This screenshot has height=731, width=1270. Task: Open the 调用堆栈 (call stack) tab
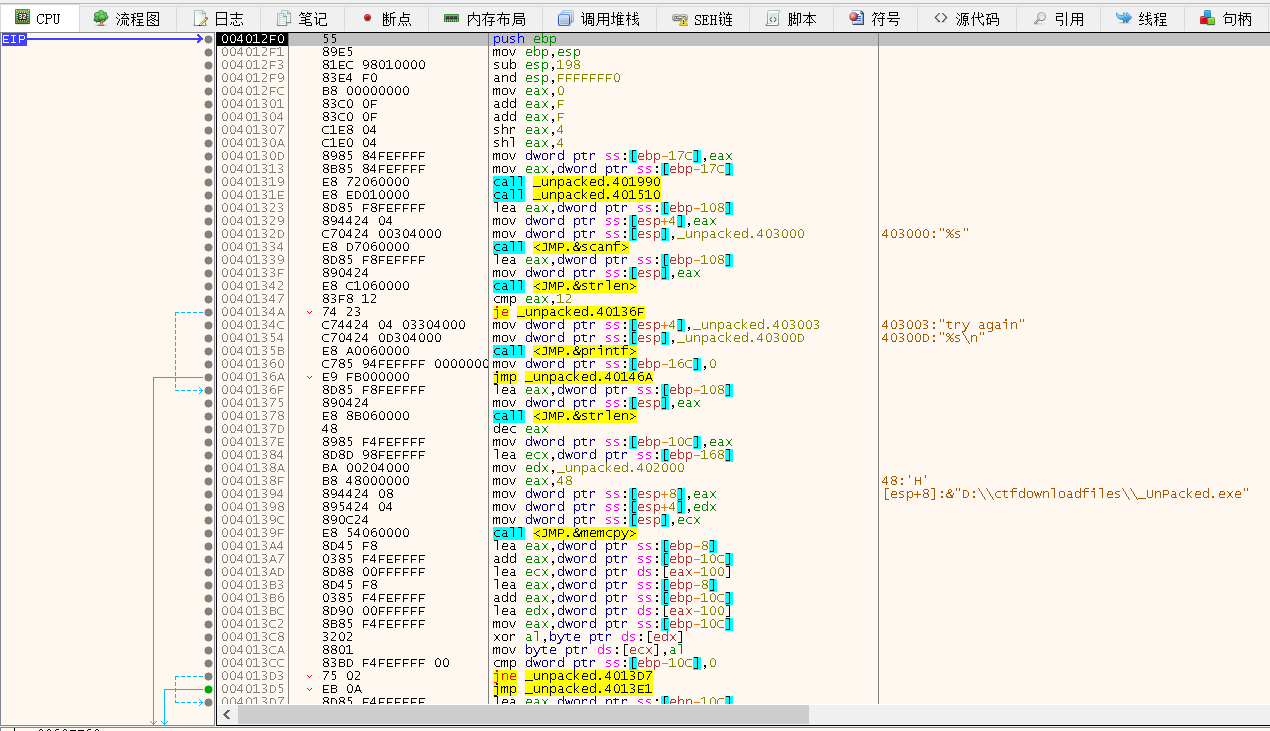point(599,18)
